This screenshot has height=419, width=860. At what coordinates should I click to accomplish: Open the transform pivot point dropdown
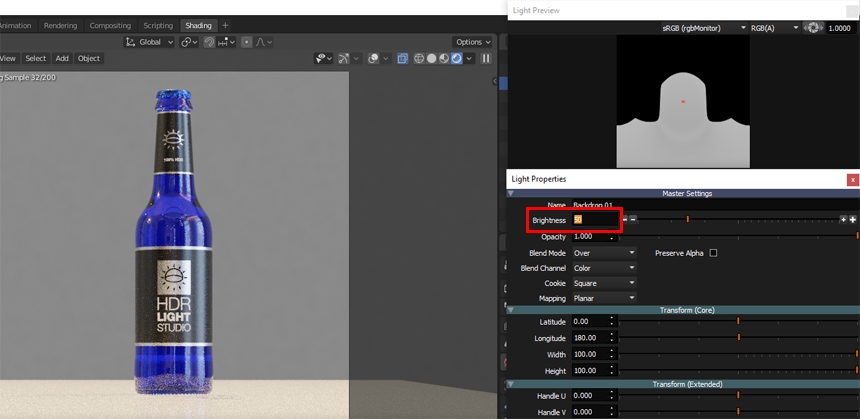[189, 42]
